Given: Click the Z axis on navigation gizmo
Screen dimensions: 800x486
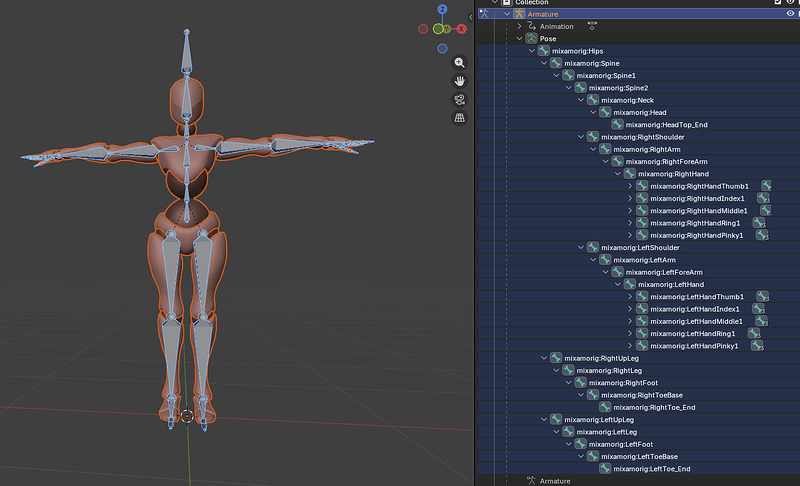Looking at the screenshot, I should [x=442, y=9].
